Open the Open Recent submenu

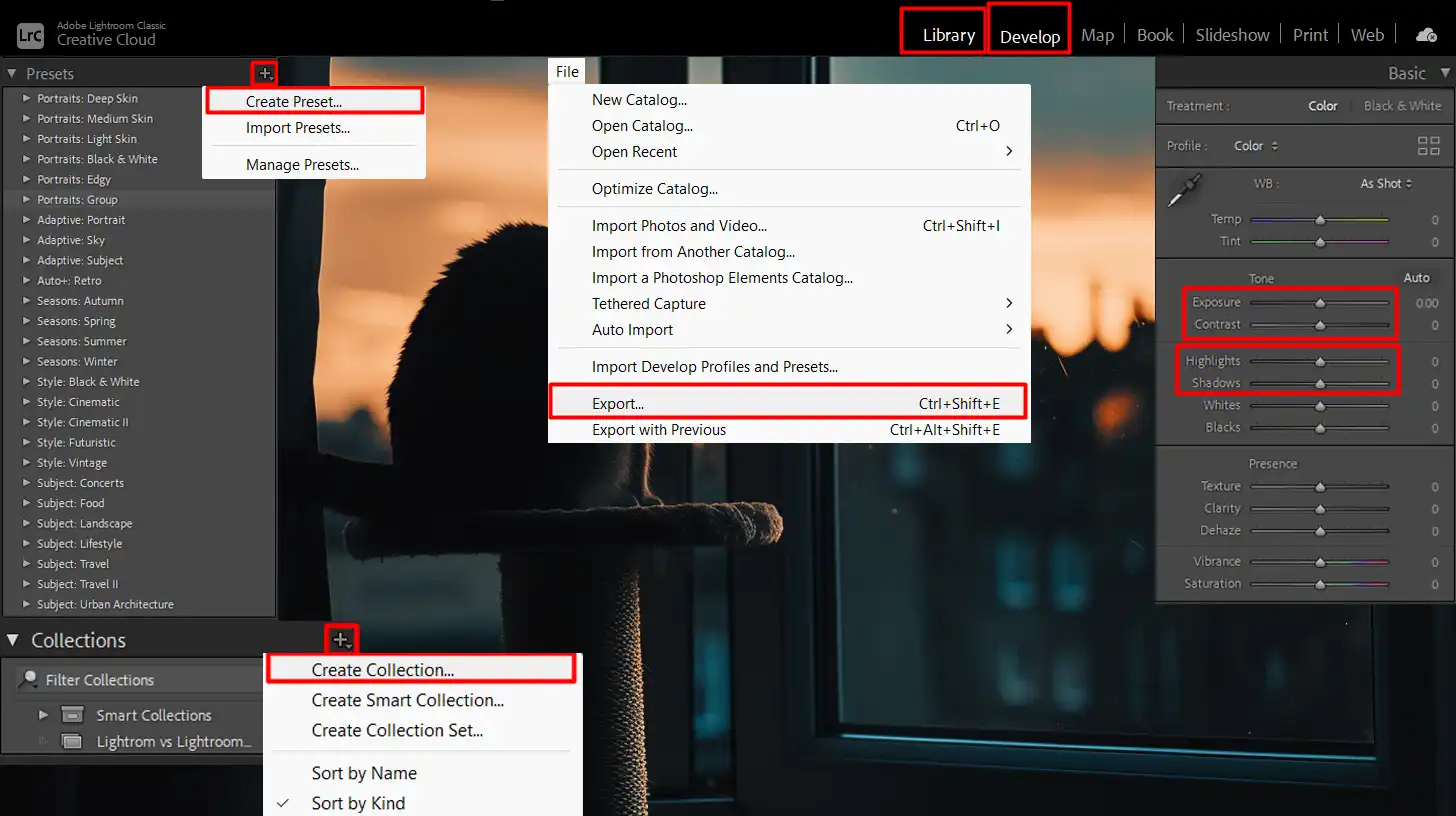789,152
